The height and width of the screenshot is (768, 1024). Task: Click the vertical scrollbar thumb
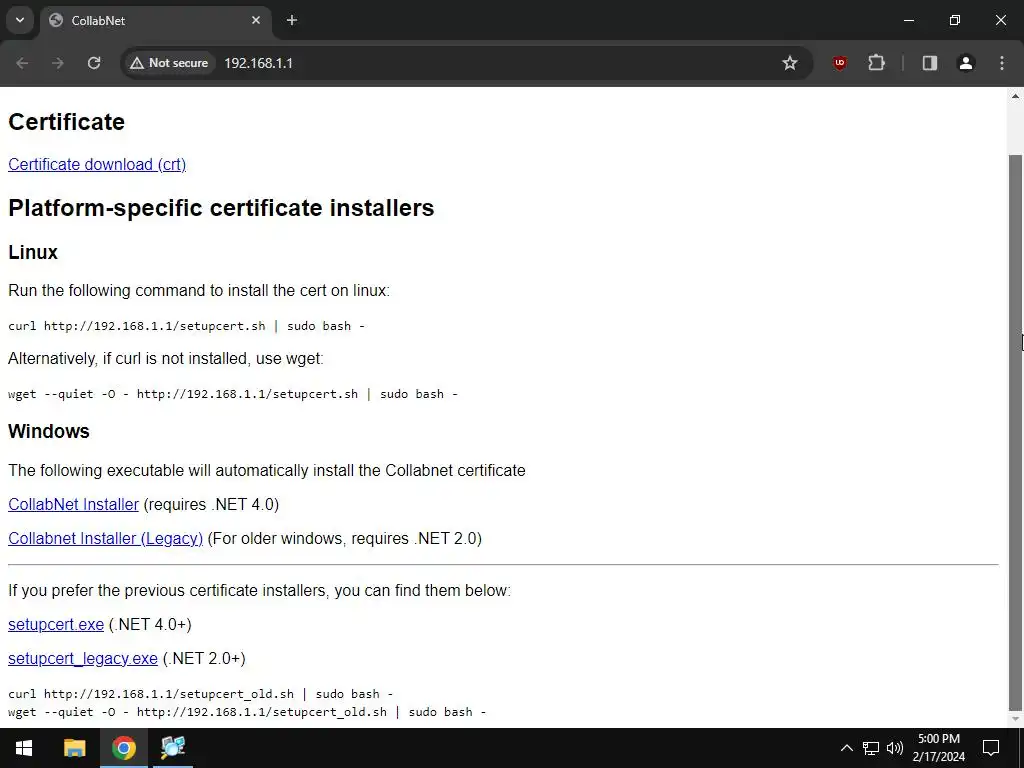pos(1016,432)
